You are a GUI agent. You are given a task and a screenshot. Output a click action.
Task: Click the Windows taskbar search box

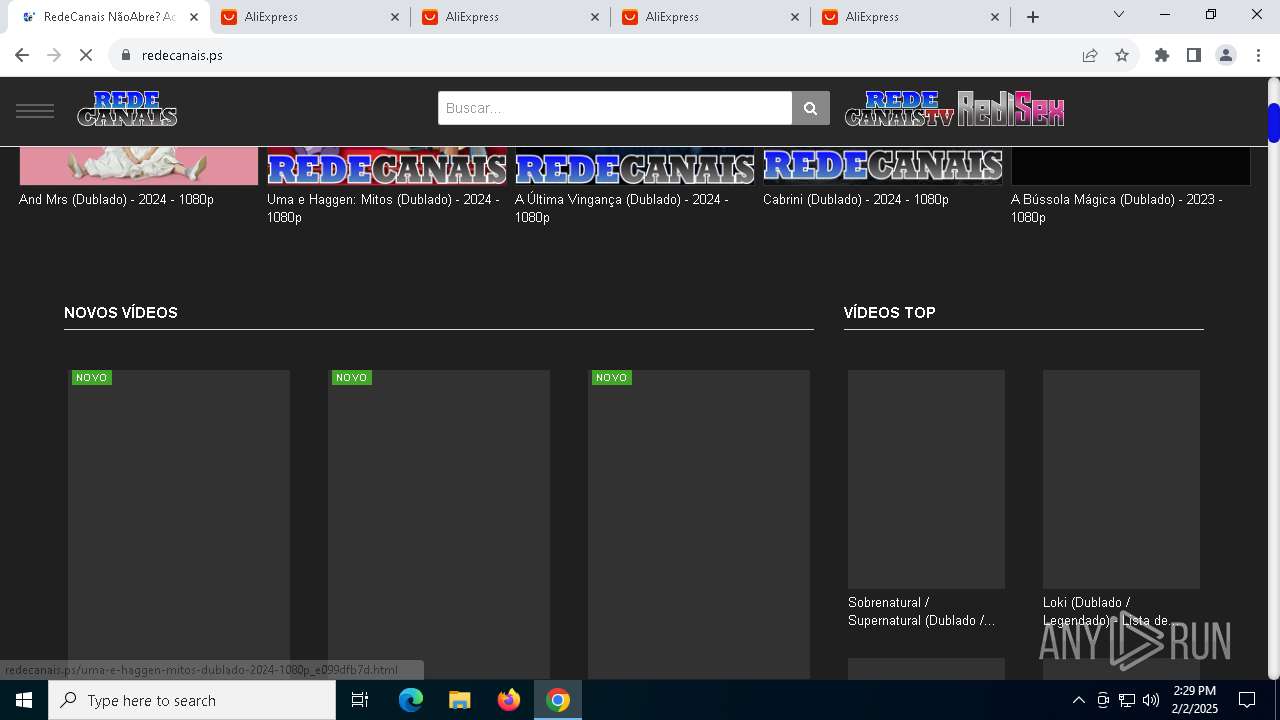[x=192, y=700]
